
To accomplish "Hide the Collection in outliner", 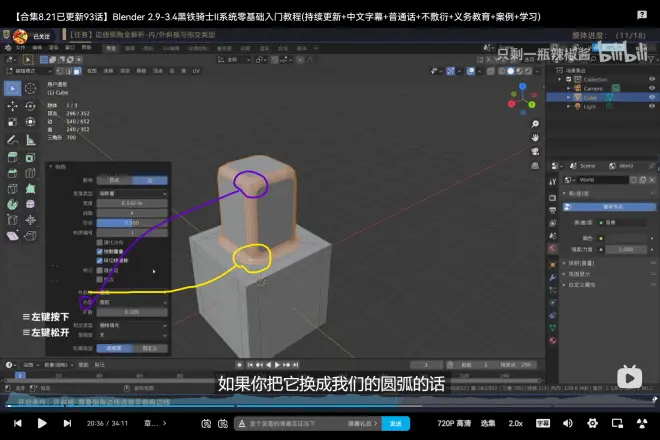I will (x=652, y=79).
